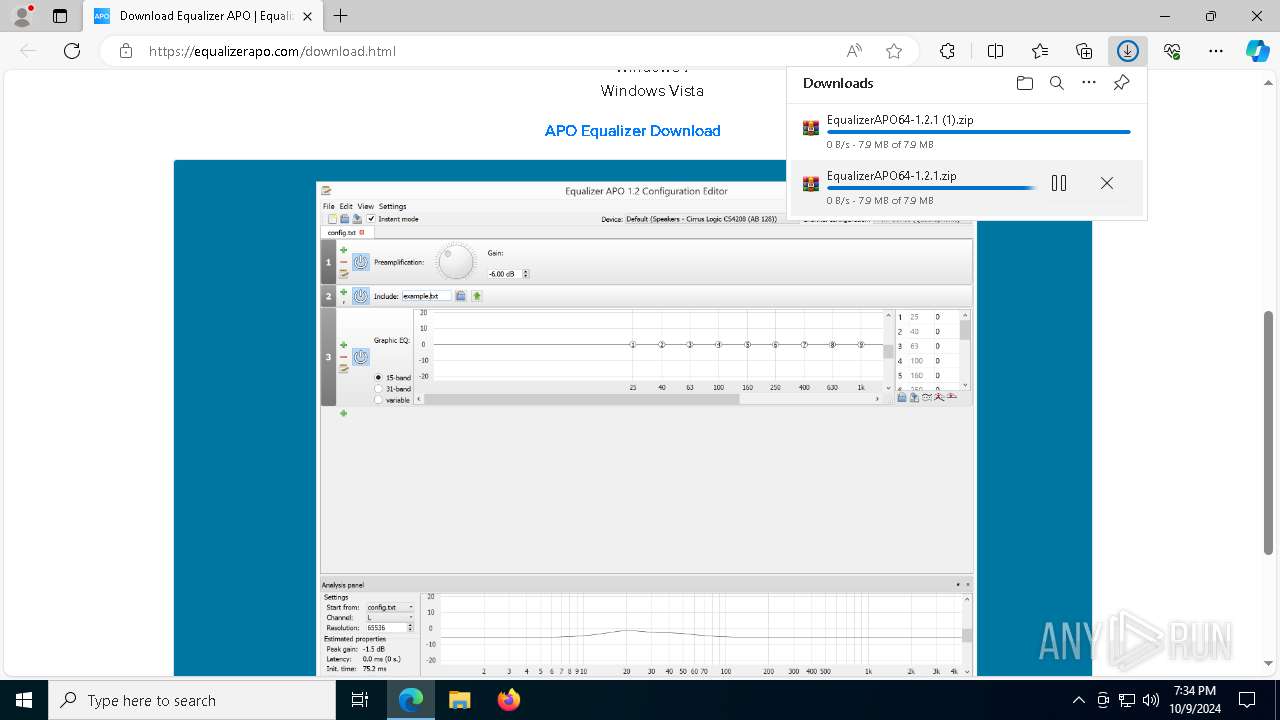The image size is (1280, 720).
Task: View site information lock icon
Action: (x=125, y=51)
